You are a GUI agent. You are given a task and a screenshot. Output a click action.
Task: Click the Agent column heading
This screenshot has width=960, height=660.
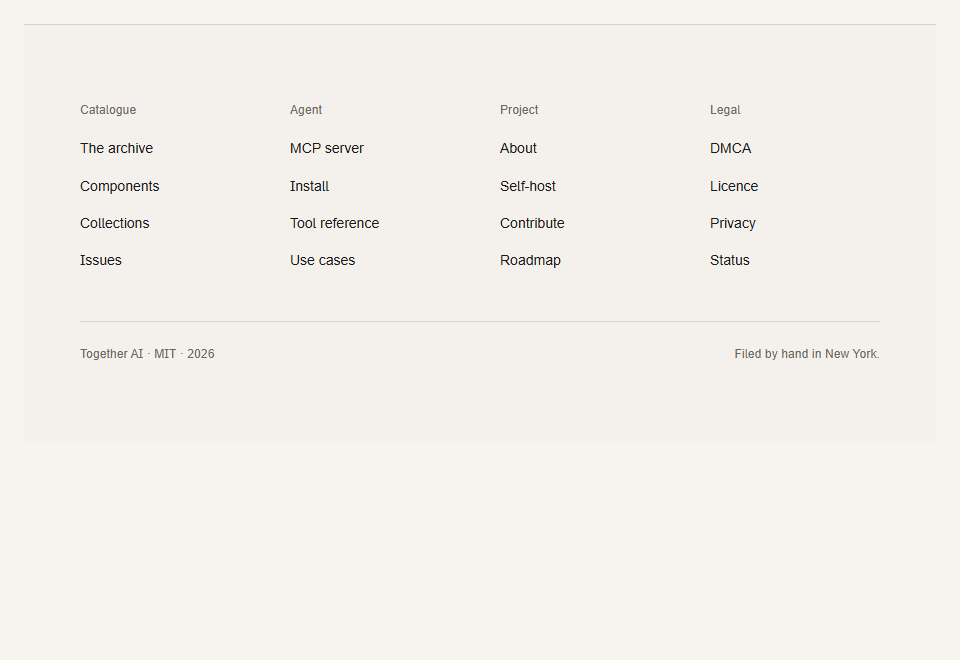[306, 110]
